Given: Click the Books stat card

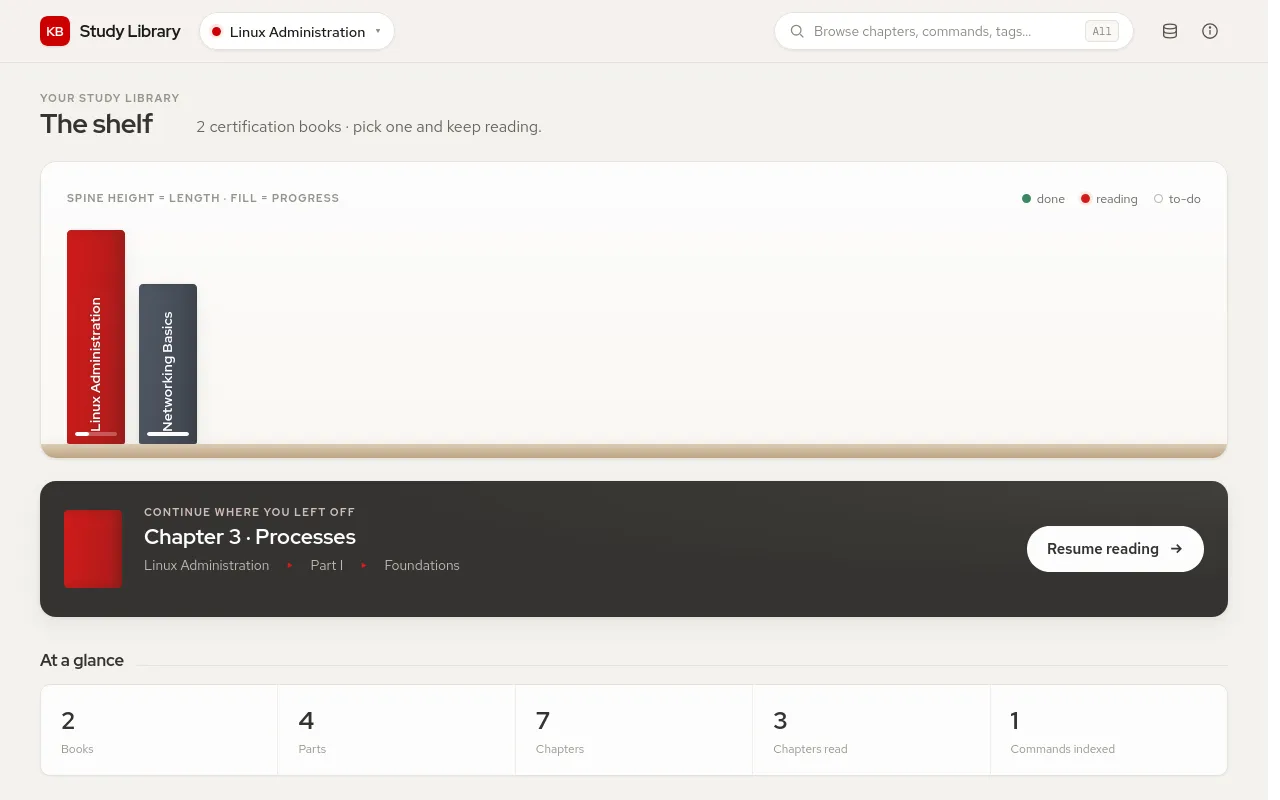Looking at the screenshot, I should (x=159, y=730).
